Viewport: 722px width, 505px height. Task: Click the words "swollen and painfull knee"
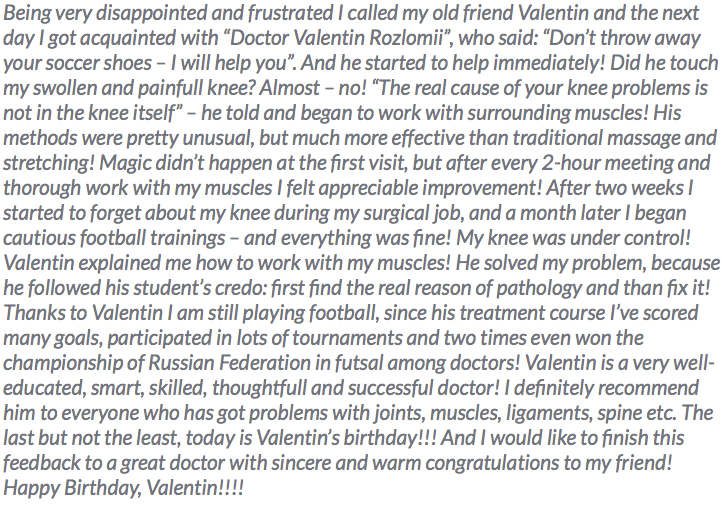[139, 87]
